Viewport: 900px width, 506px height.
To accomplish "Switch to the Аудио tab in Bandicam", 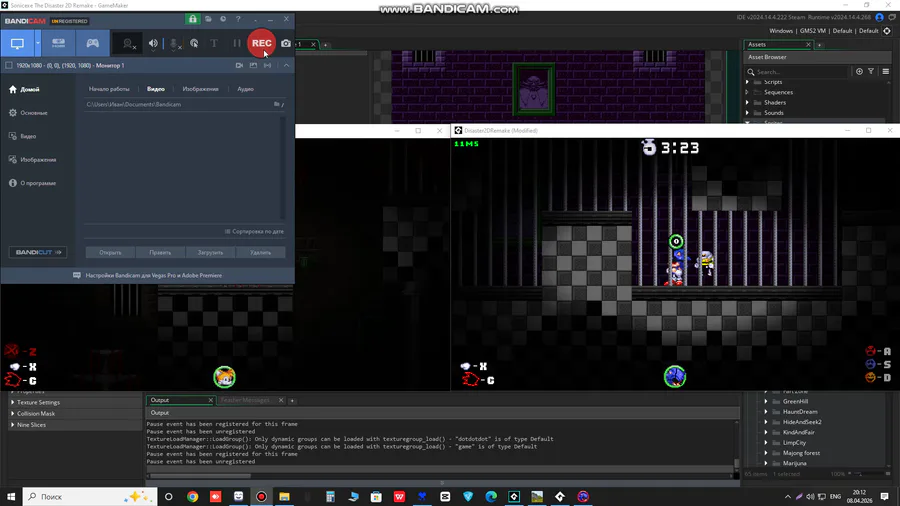I will (246, 89).
